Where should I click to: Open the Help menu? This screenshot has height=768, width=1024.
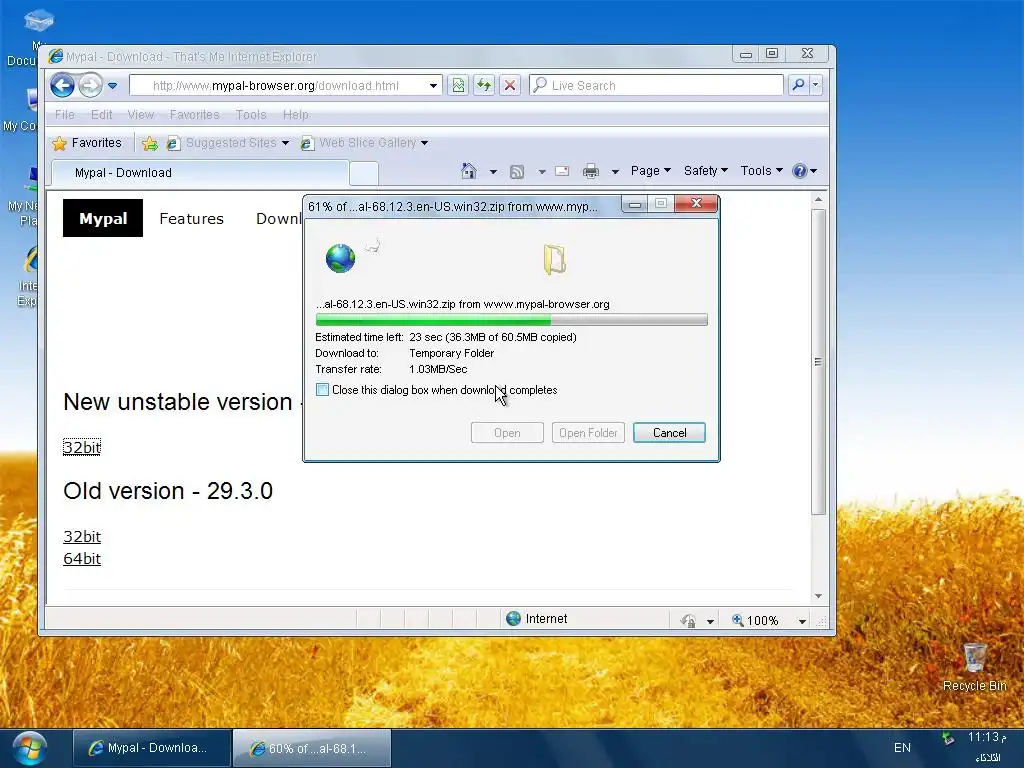tap(295, 115)
